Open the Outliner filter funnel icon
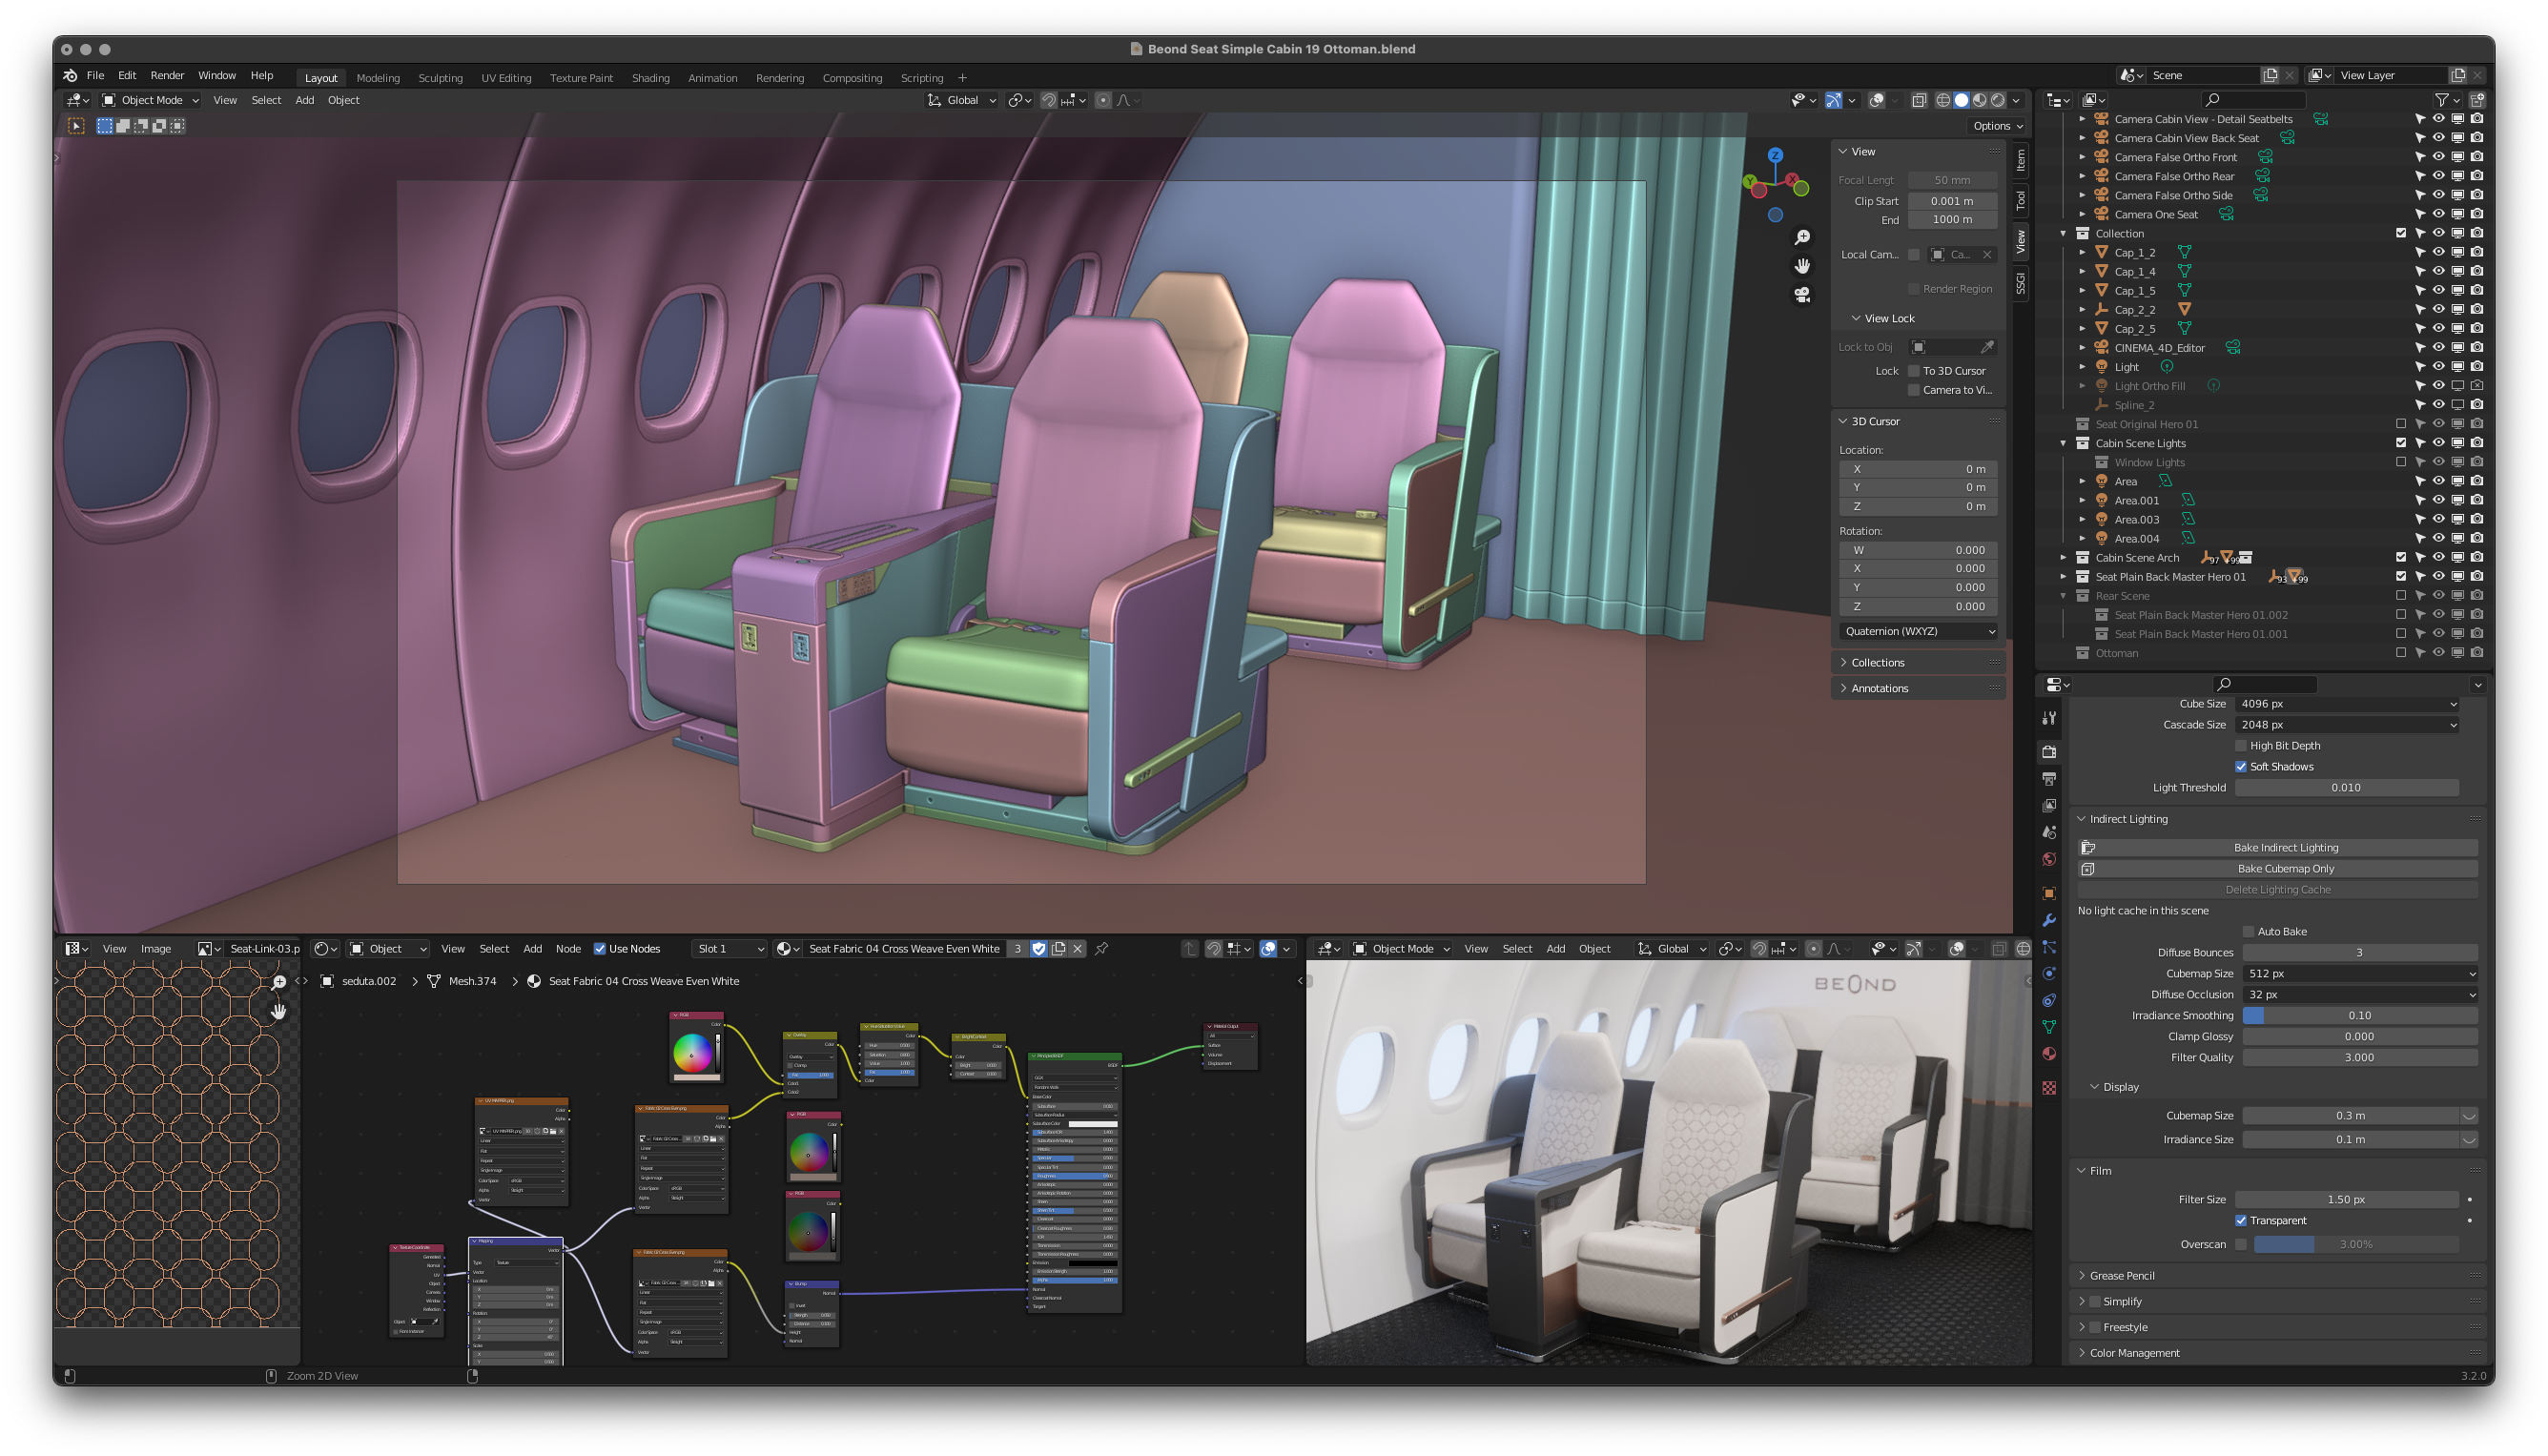This screenshot has width=2548, height=1456. tap(2441, 100)
